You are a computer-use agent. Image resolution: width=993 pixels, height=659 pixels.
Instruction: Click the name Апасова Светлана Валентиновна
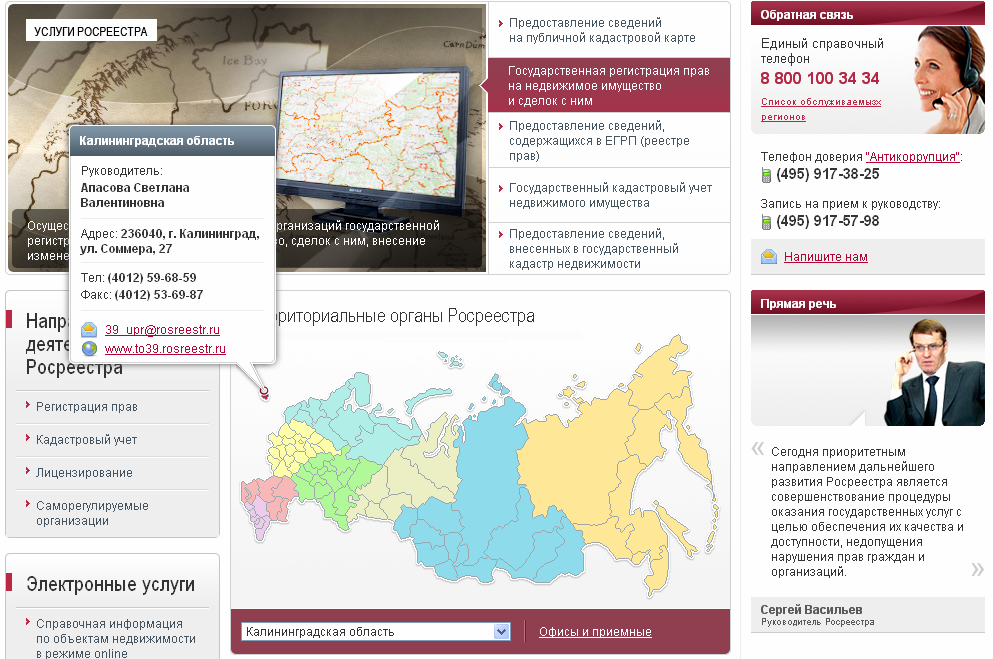135,195
